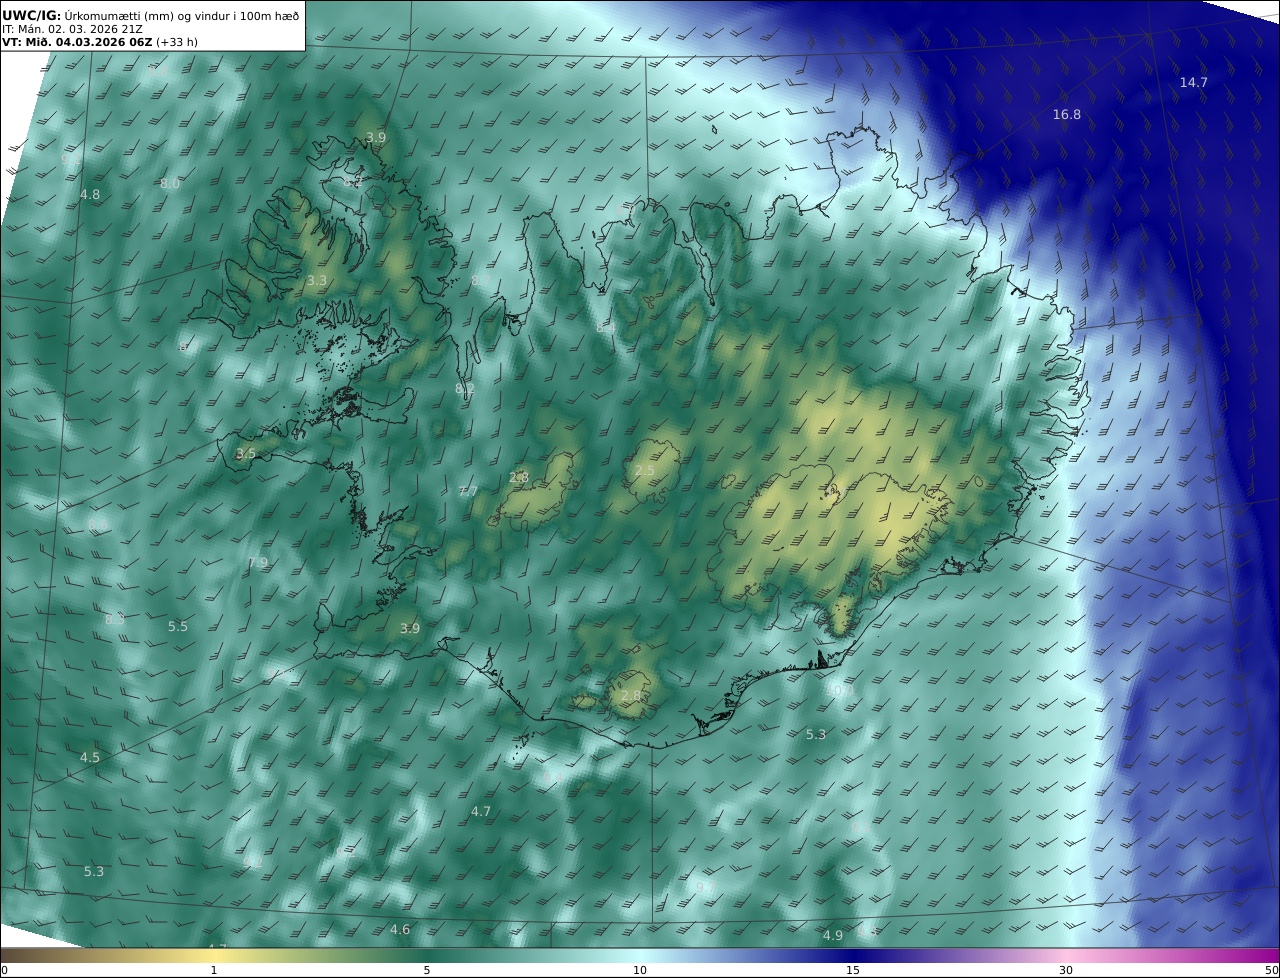Pick the yellow colorbar segment above label 1
Viewport: 1280px width, 978px height.
214,955
